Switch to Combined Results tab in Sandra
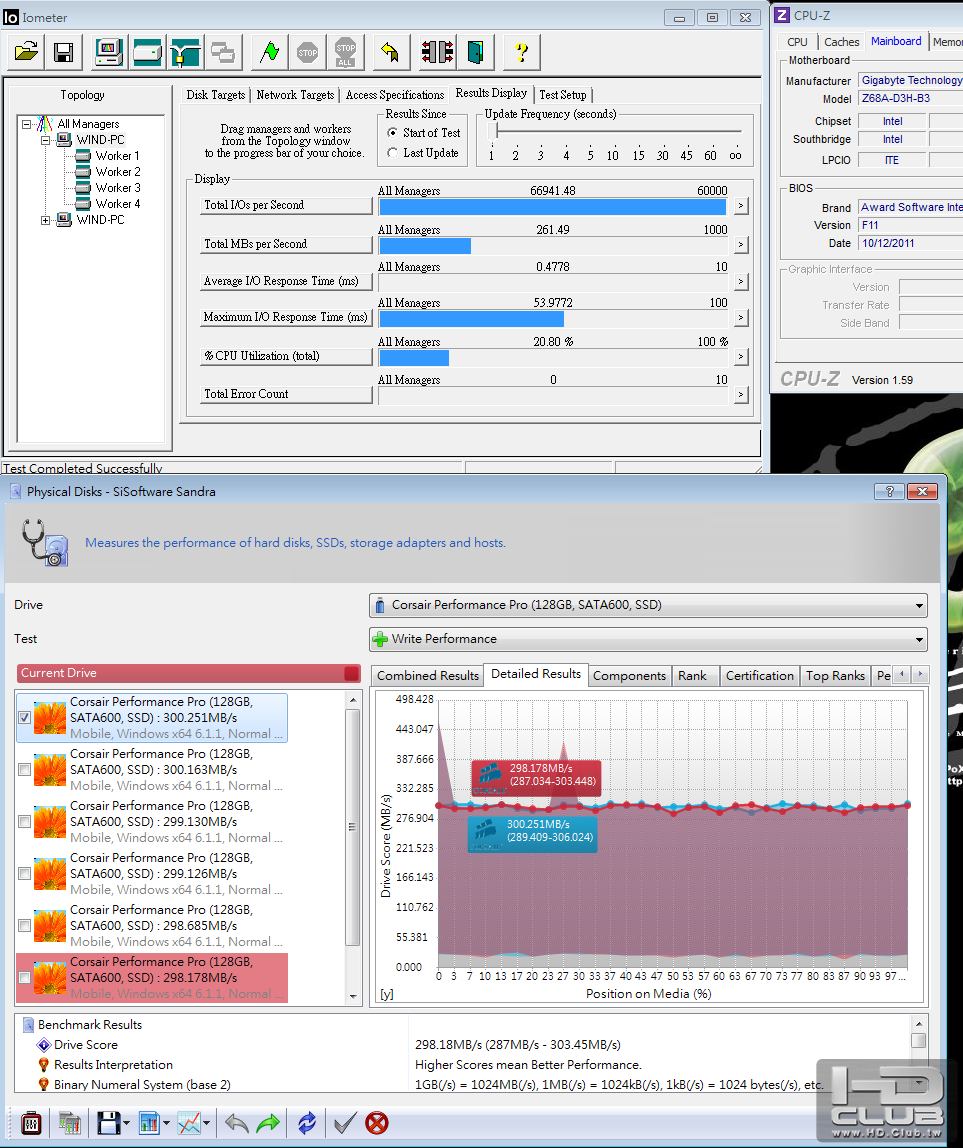963x1148 pixels. tap(428, 676)
